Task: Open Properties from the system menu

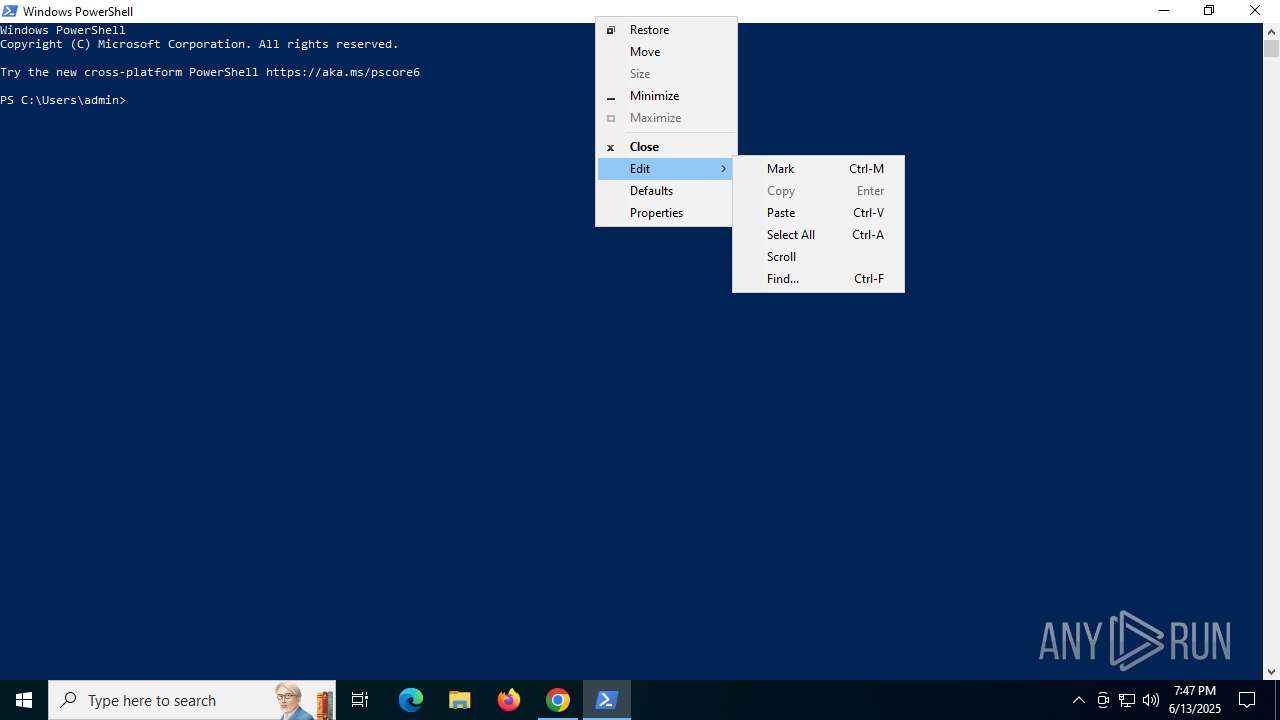Action: (x=666, y=213)
